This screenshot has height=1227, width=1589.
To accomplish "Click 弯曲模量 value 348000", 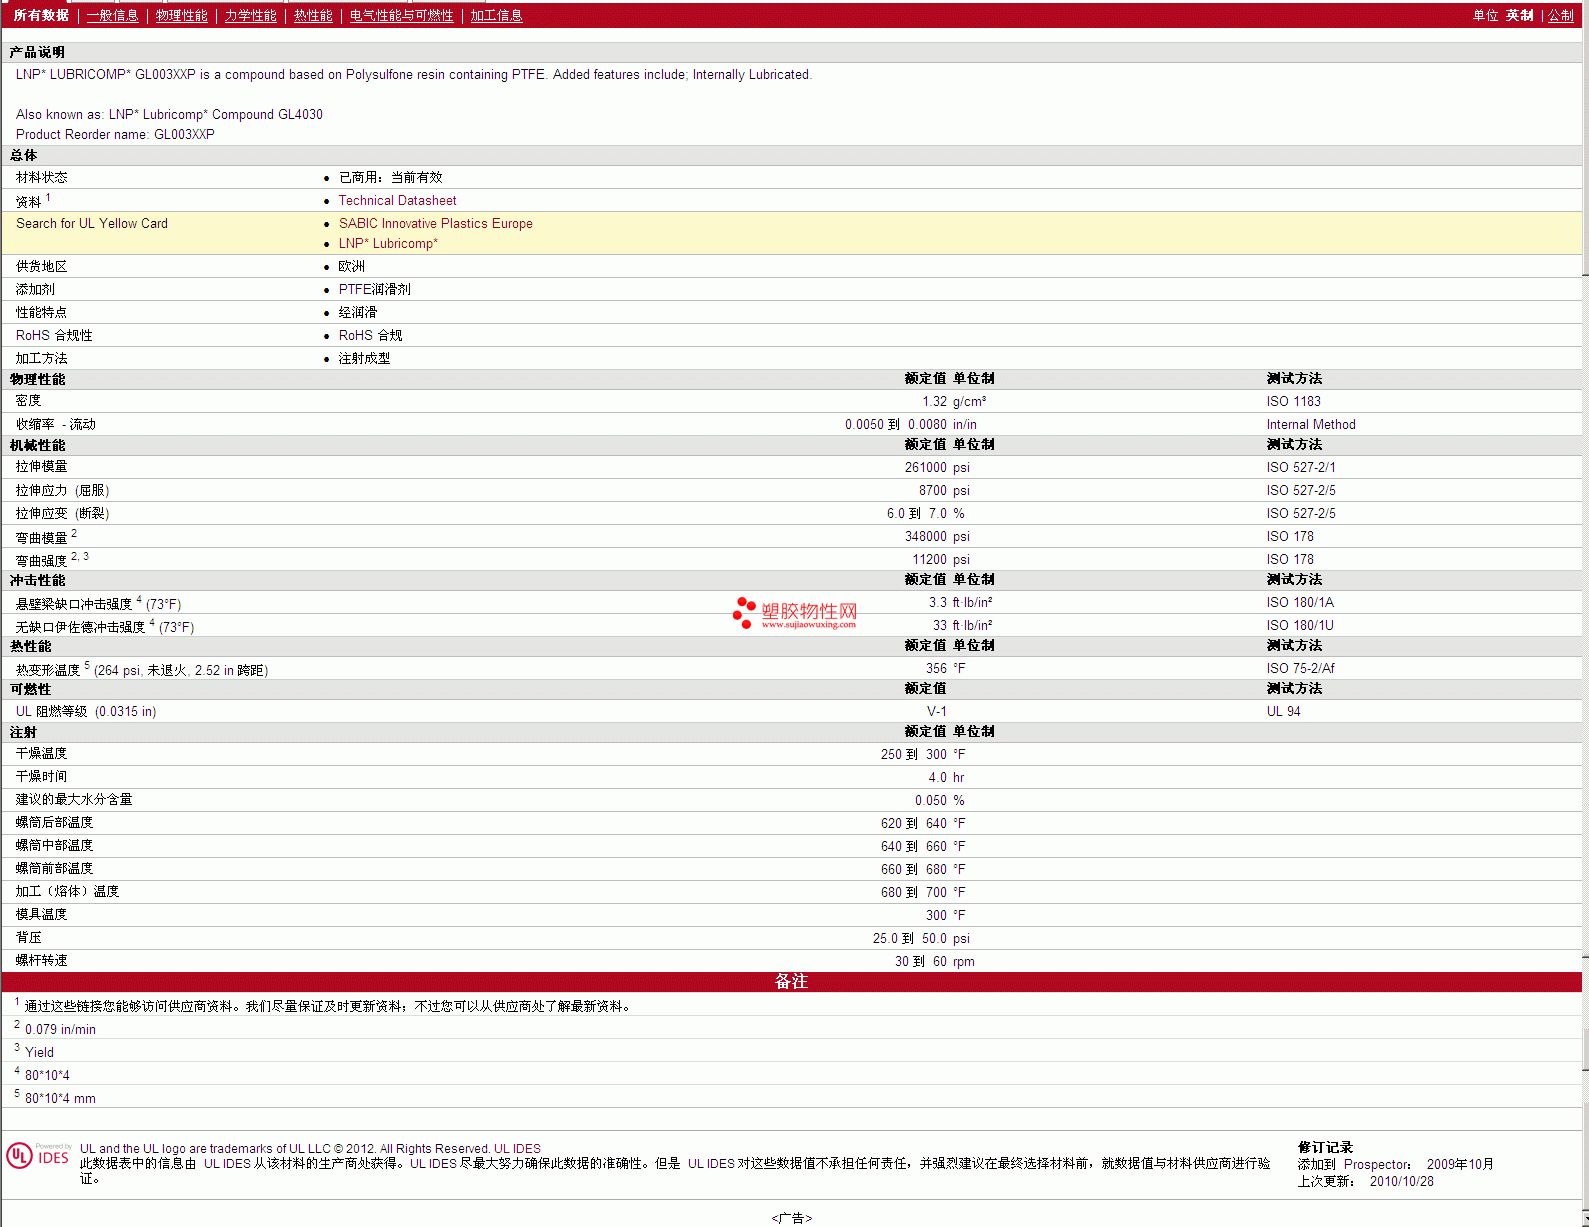I will click(x=925, y=537).
